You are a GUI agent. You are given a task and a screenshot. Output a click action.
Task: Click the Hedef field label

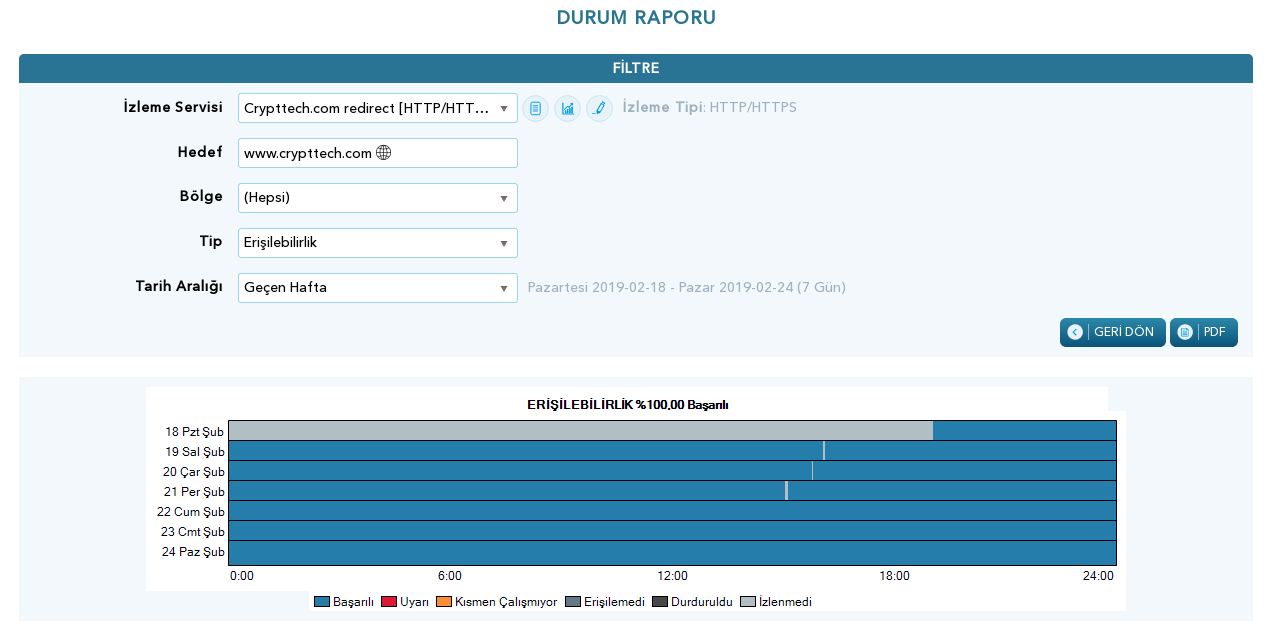tap(200, 152)
